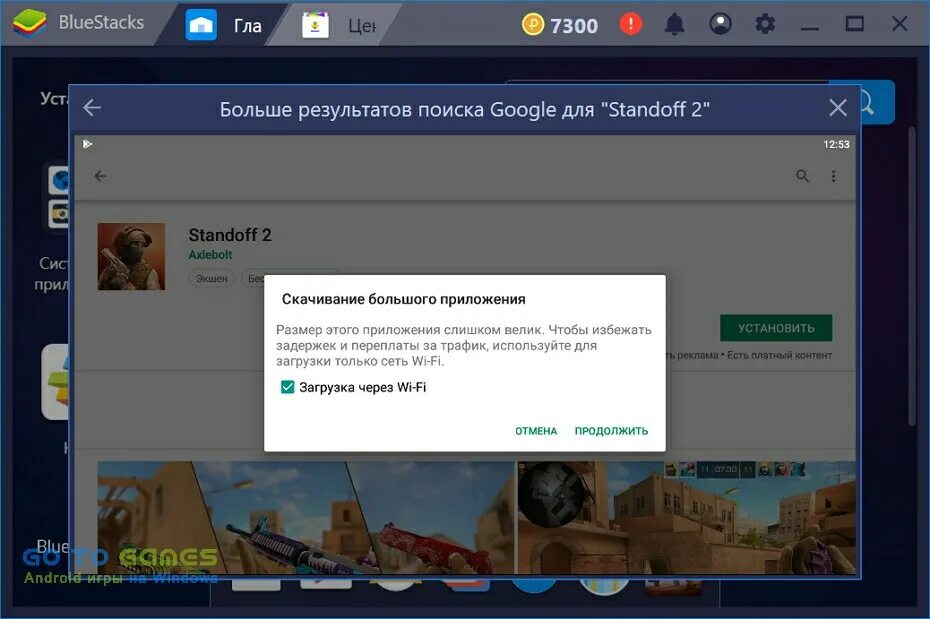Maximize the BlueStacks window
The height and width of the screenshot is (619, 930).
click(x=855, y=24)
